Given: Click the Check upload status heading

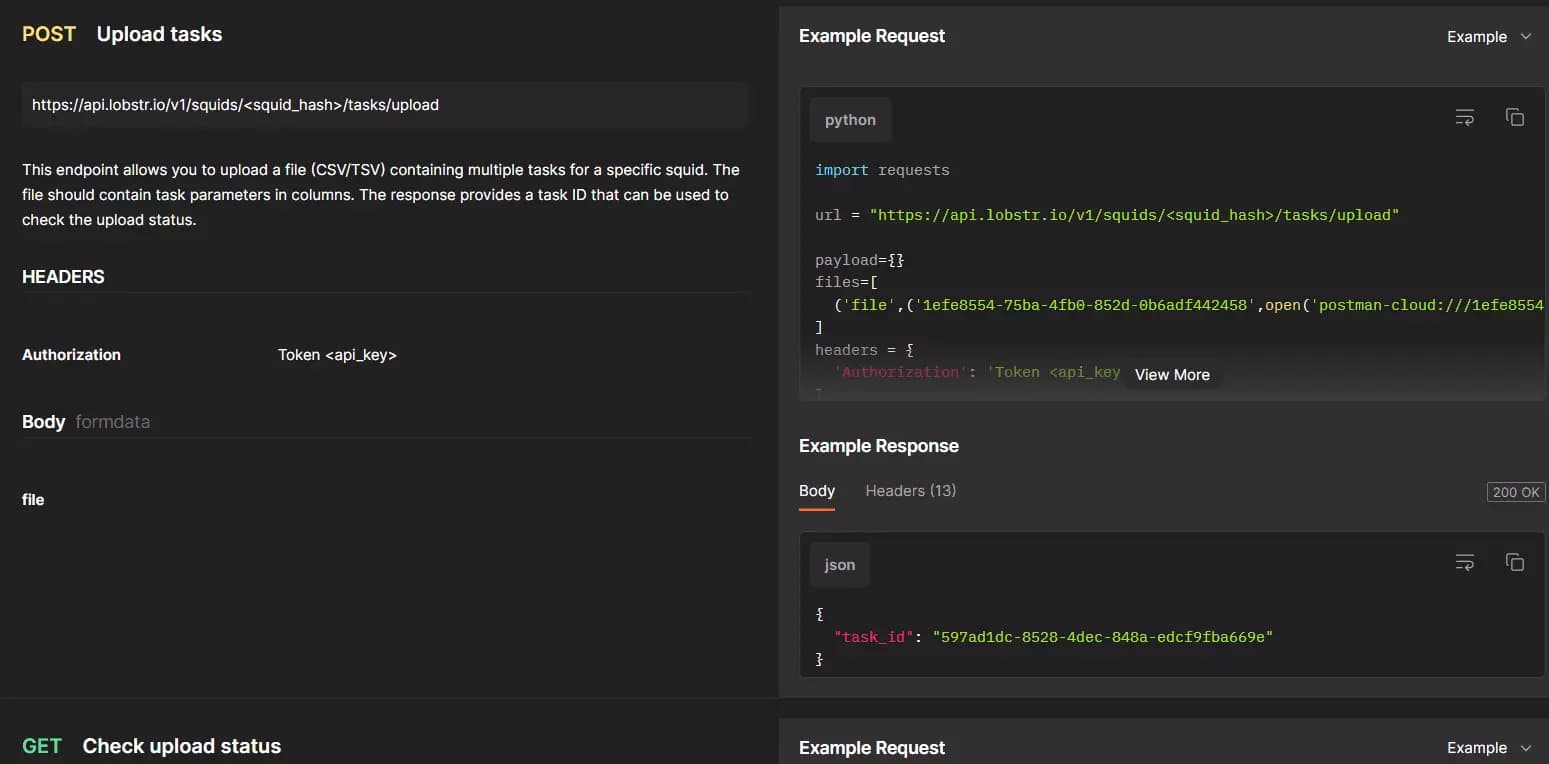Looking at the screenshot, I should click(181, 746).
